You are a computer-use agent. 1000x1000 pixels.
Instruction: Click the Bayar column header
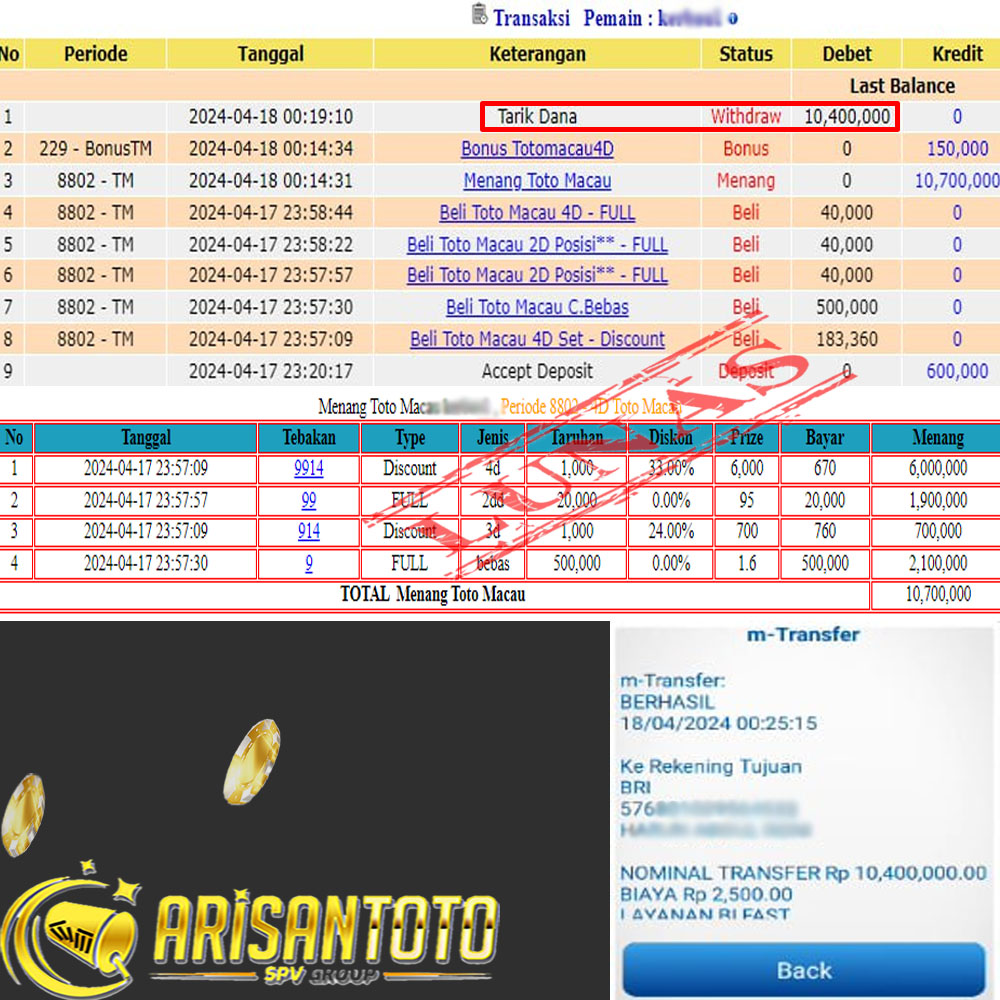825,438
